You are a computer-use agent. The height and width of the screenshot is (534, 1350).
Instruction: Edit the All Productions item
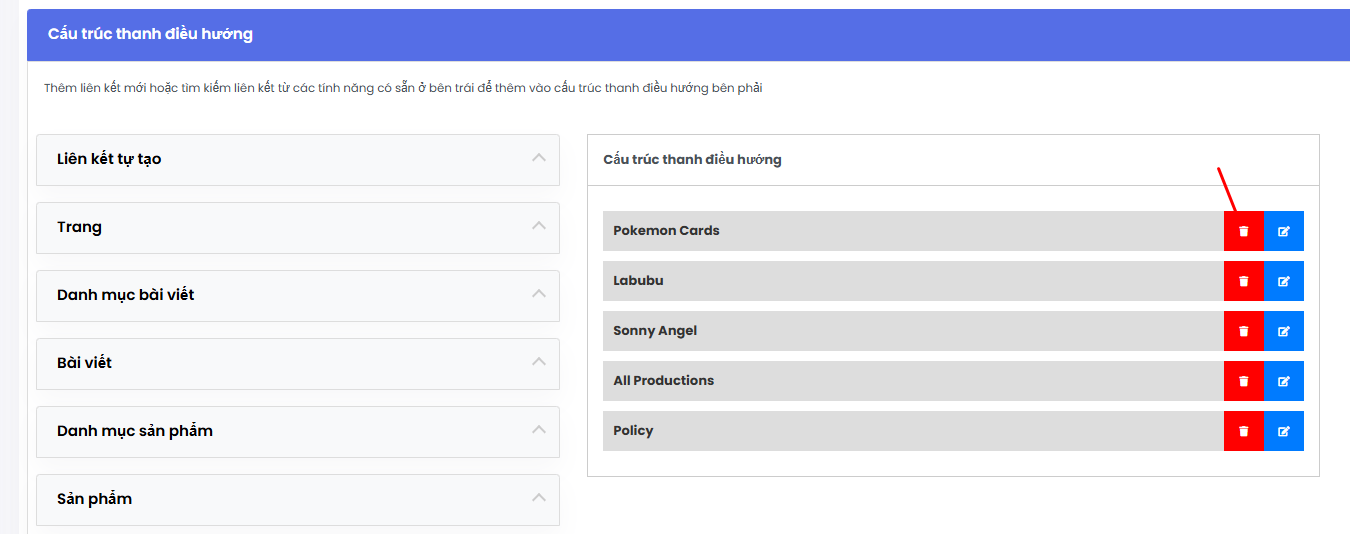pyautogui.click(x=1284, y=381)
